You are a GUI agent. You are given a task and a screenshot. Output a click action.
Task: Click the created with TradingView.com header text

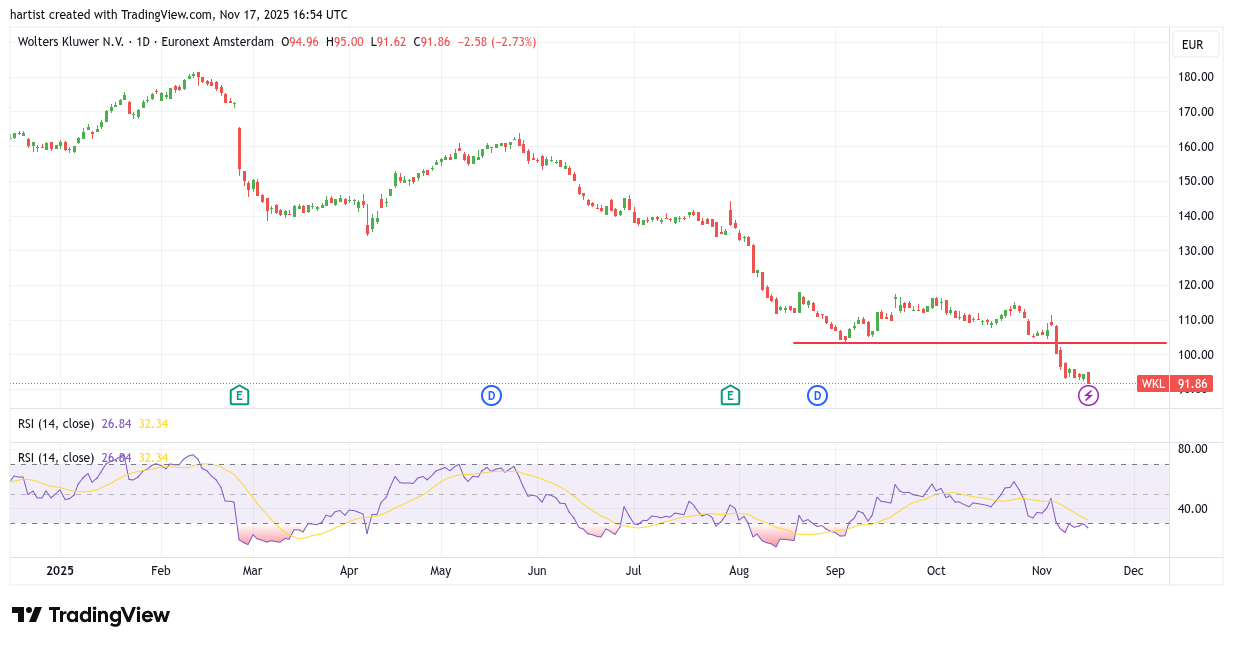click(180, 14)
